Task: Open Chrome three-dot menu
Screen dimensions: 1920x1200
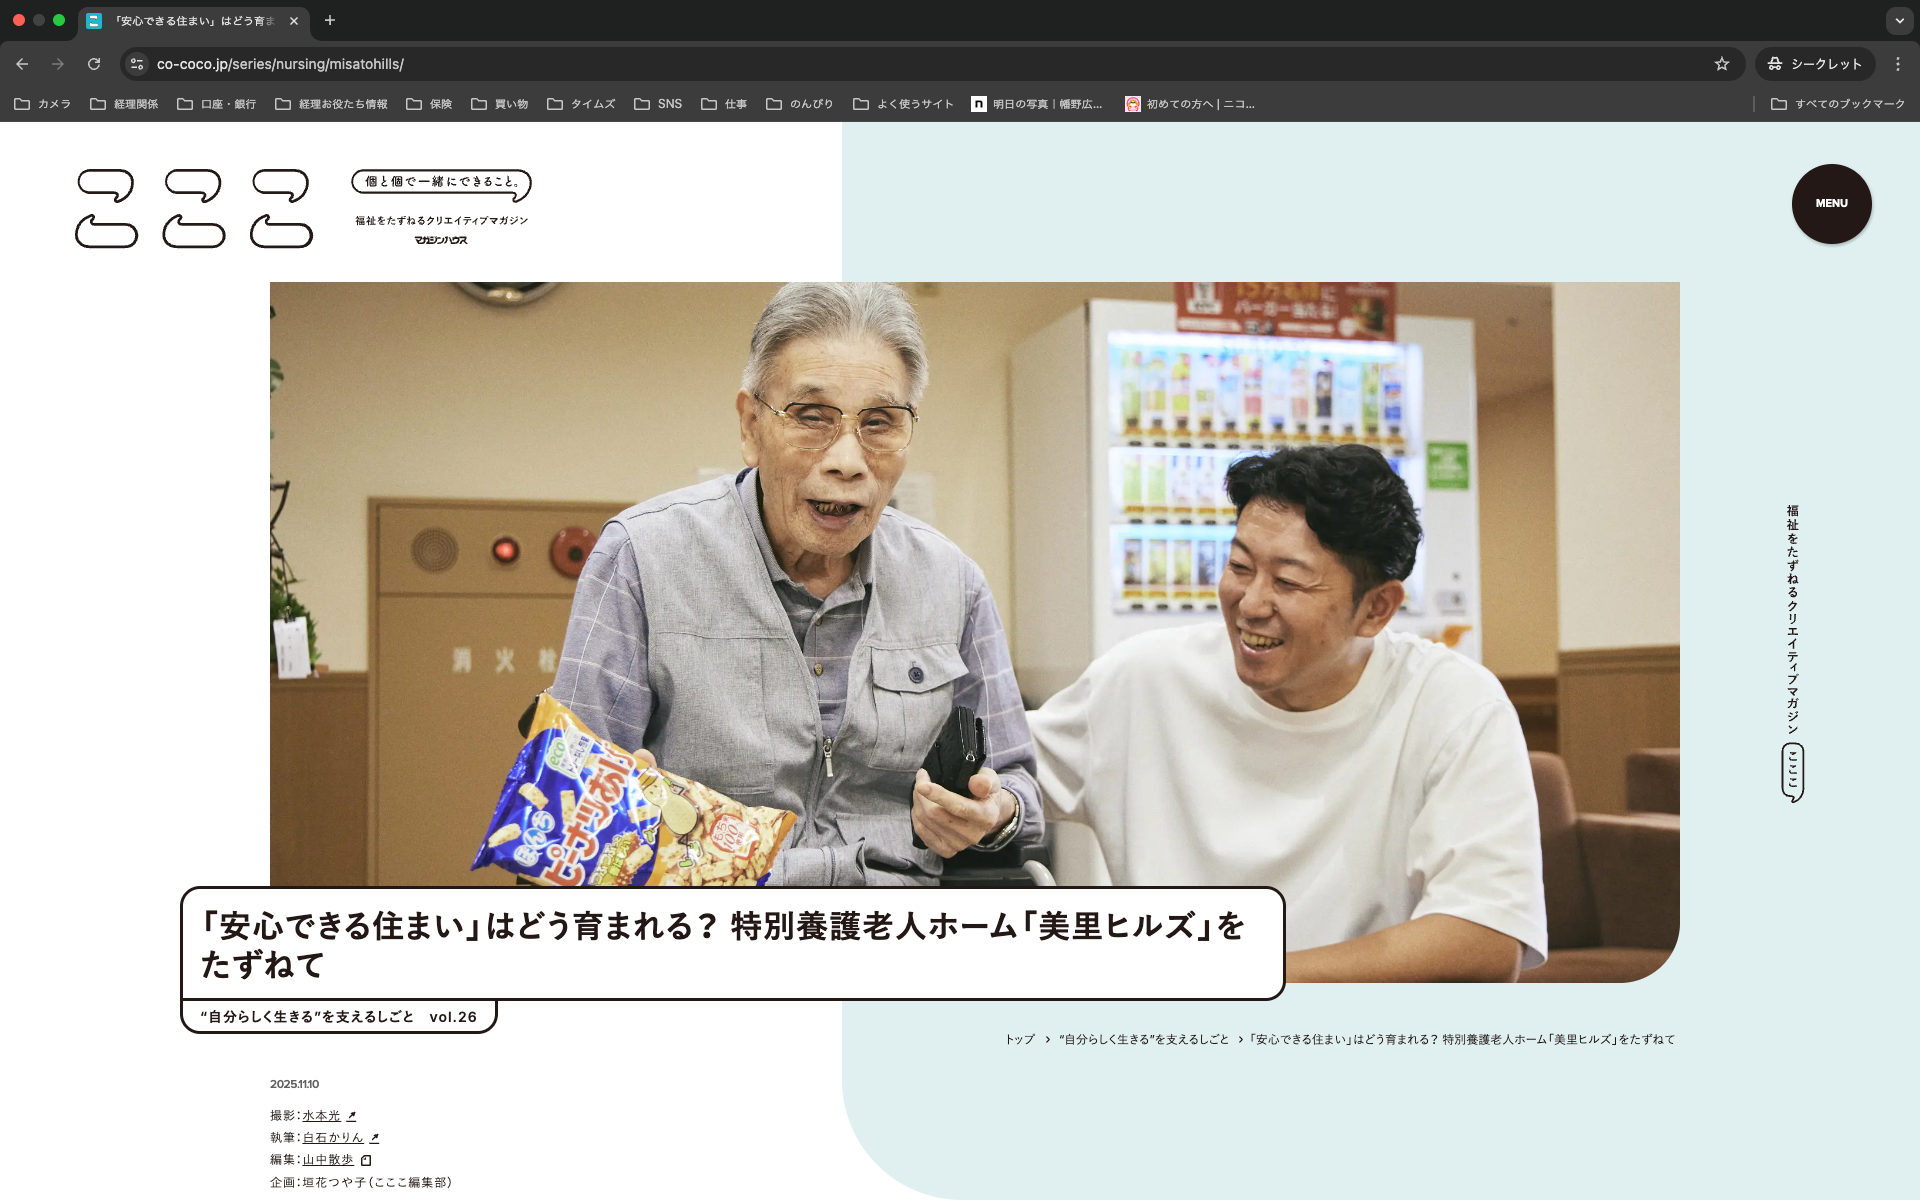Action: click(1897, 64)
